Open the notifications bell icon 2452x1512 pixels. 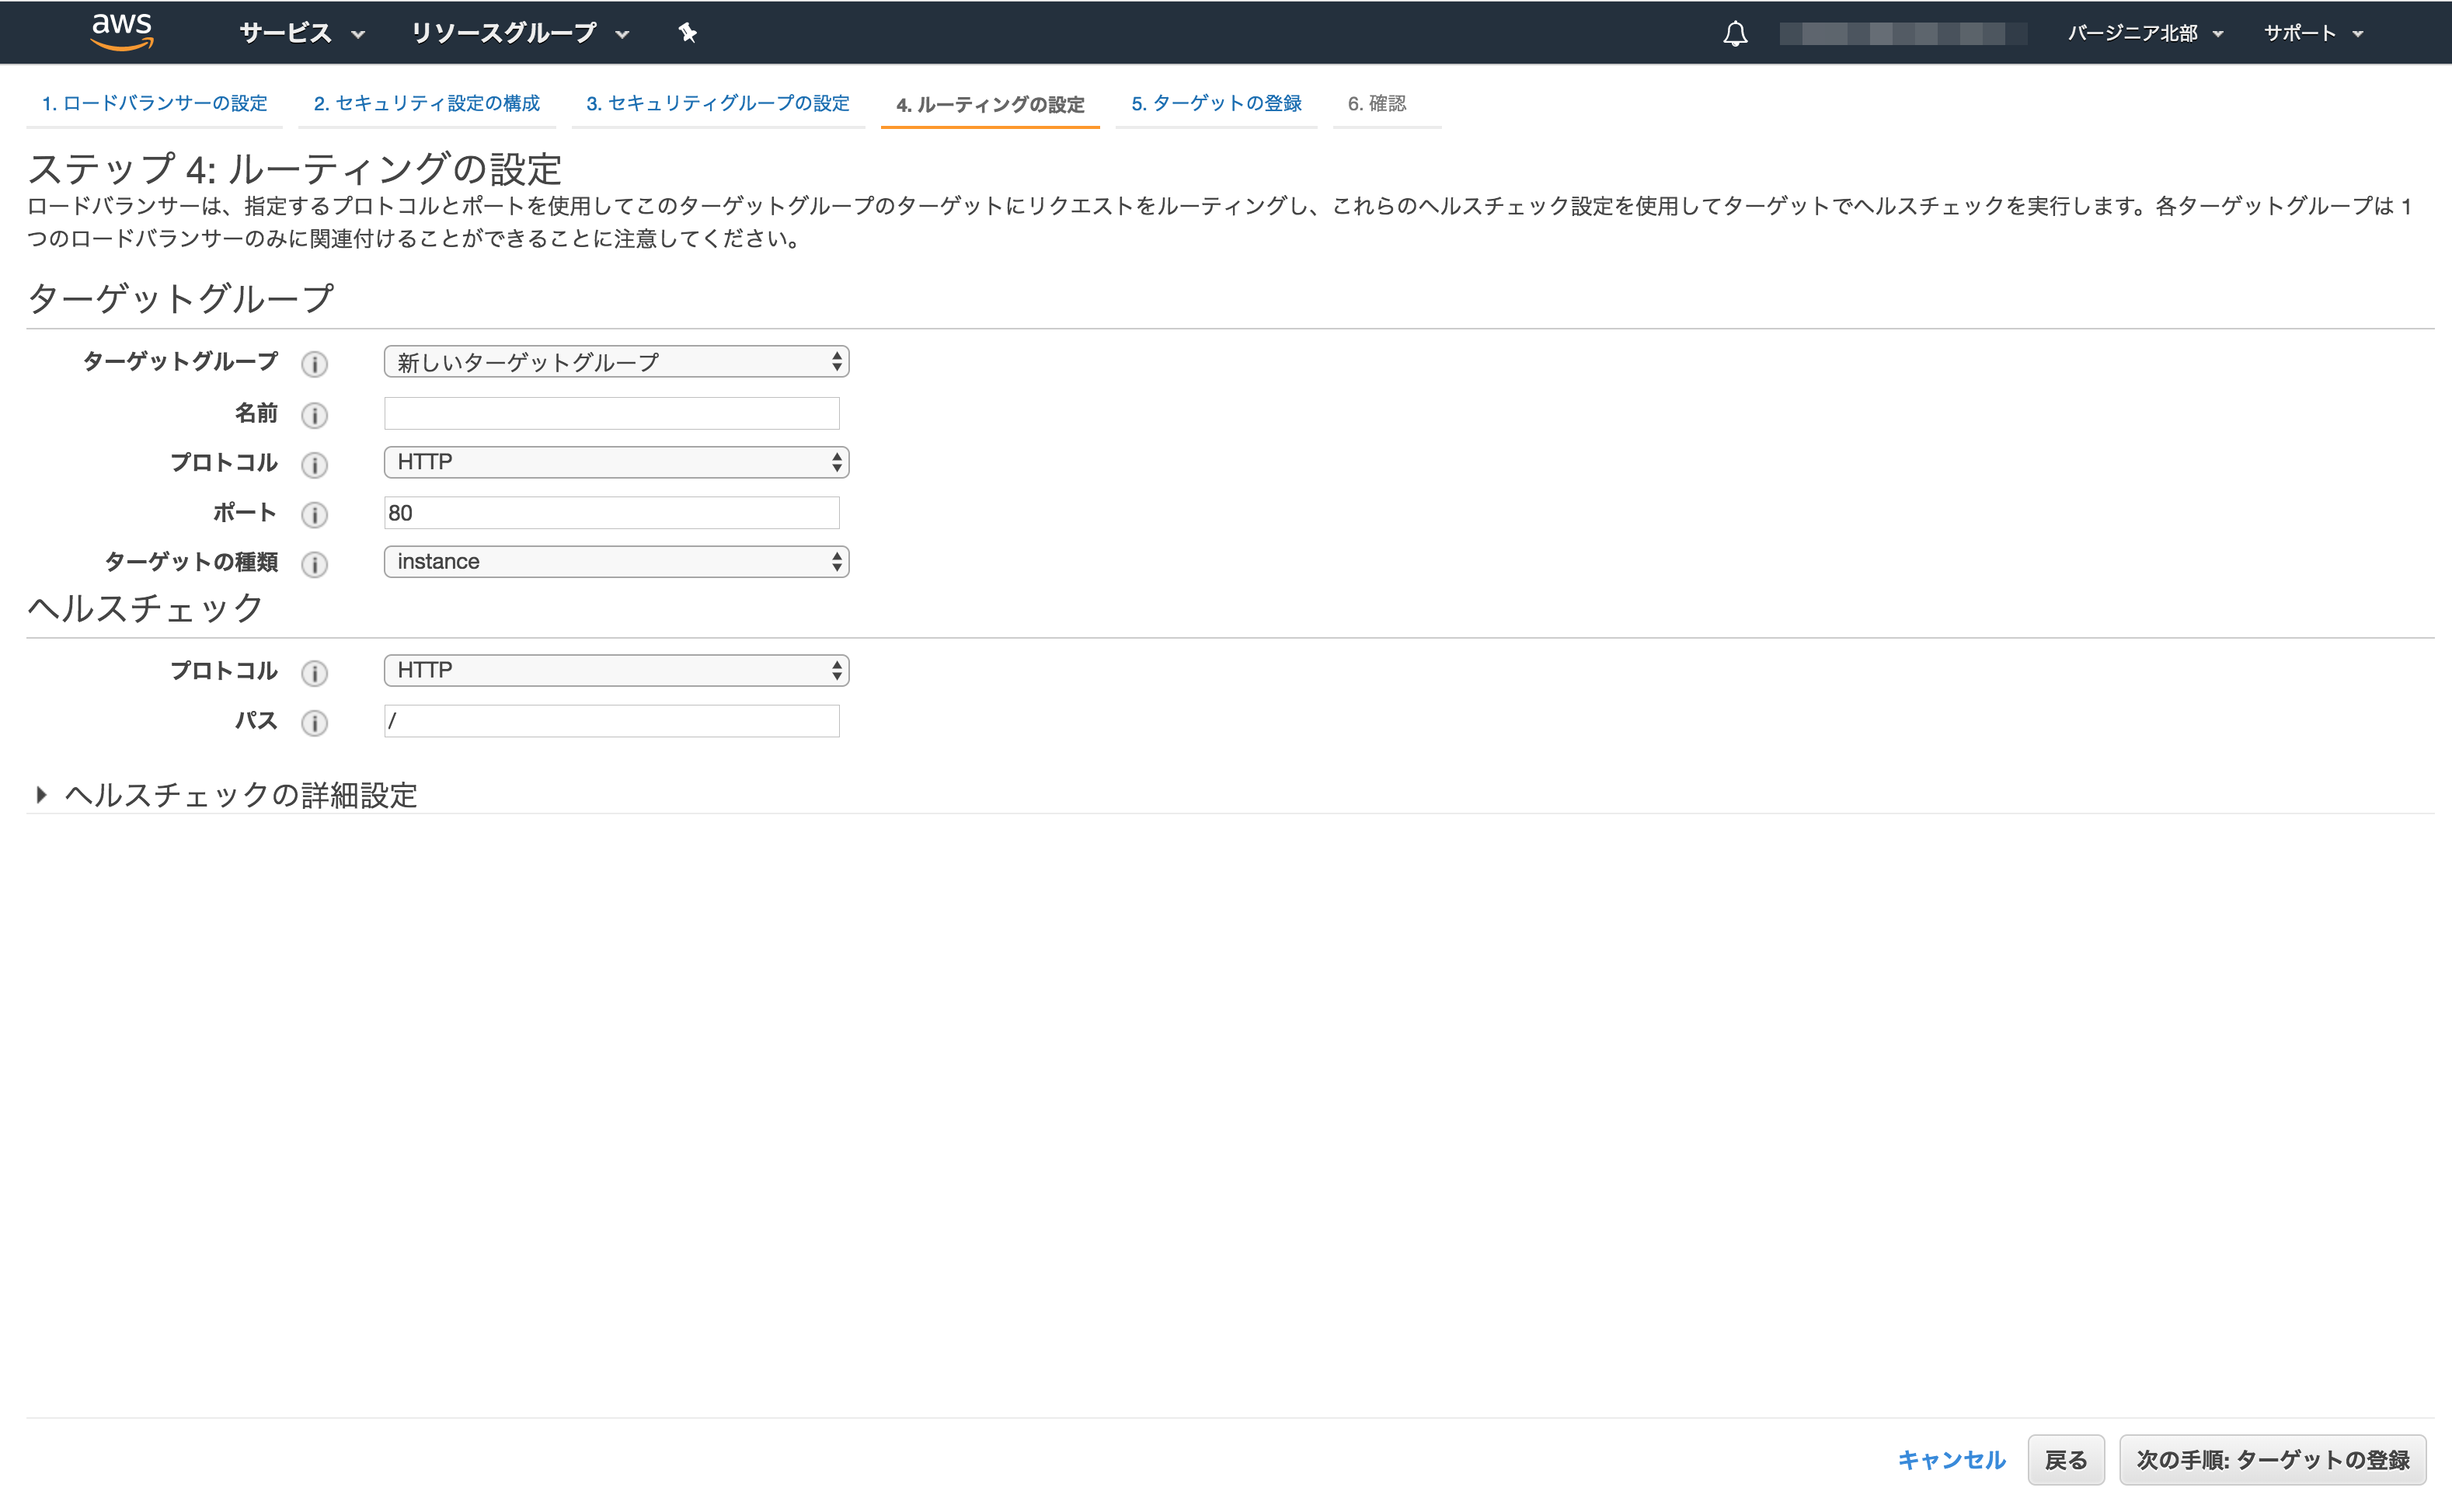tap(1735, 34)
